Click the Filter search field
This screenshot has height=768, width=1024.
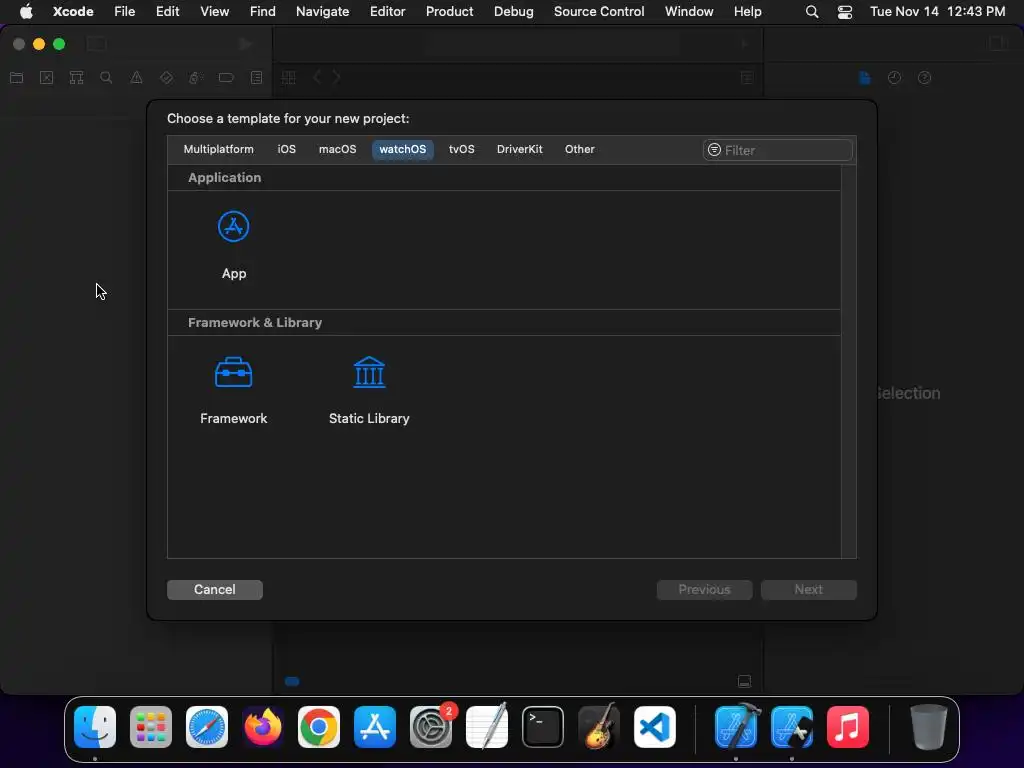pos(778,150)
